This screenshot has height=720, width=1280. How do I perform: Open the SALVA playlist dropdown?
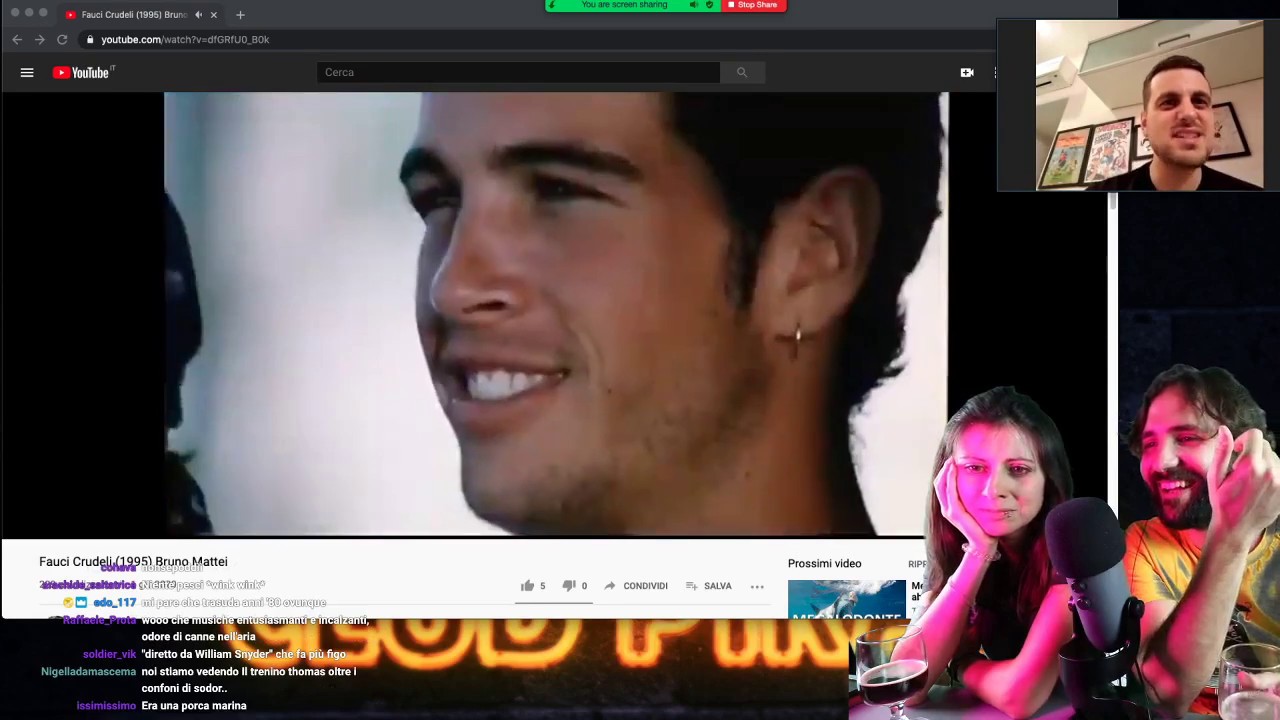pyautogui.click(x=709, y=586)
